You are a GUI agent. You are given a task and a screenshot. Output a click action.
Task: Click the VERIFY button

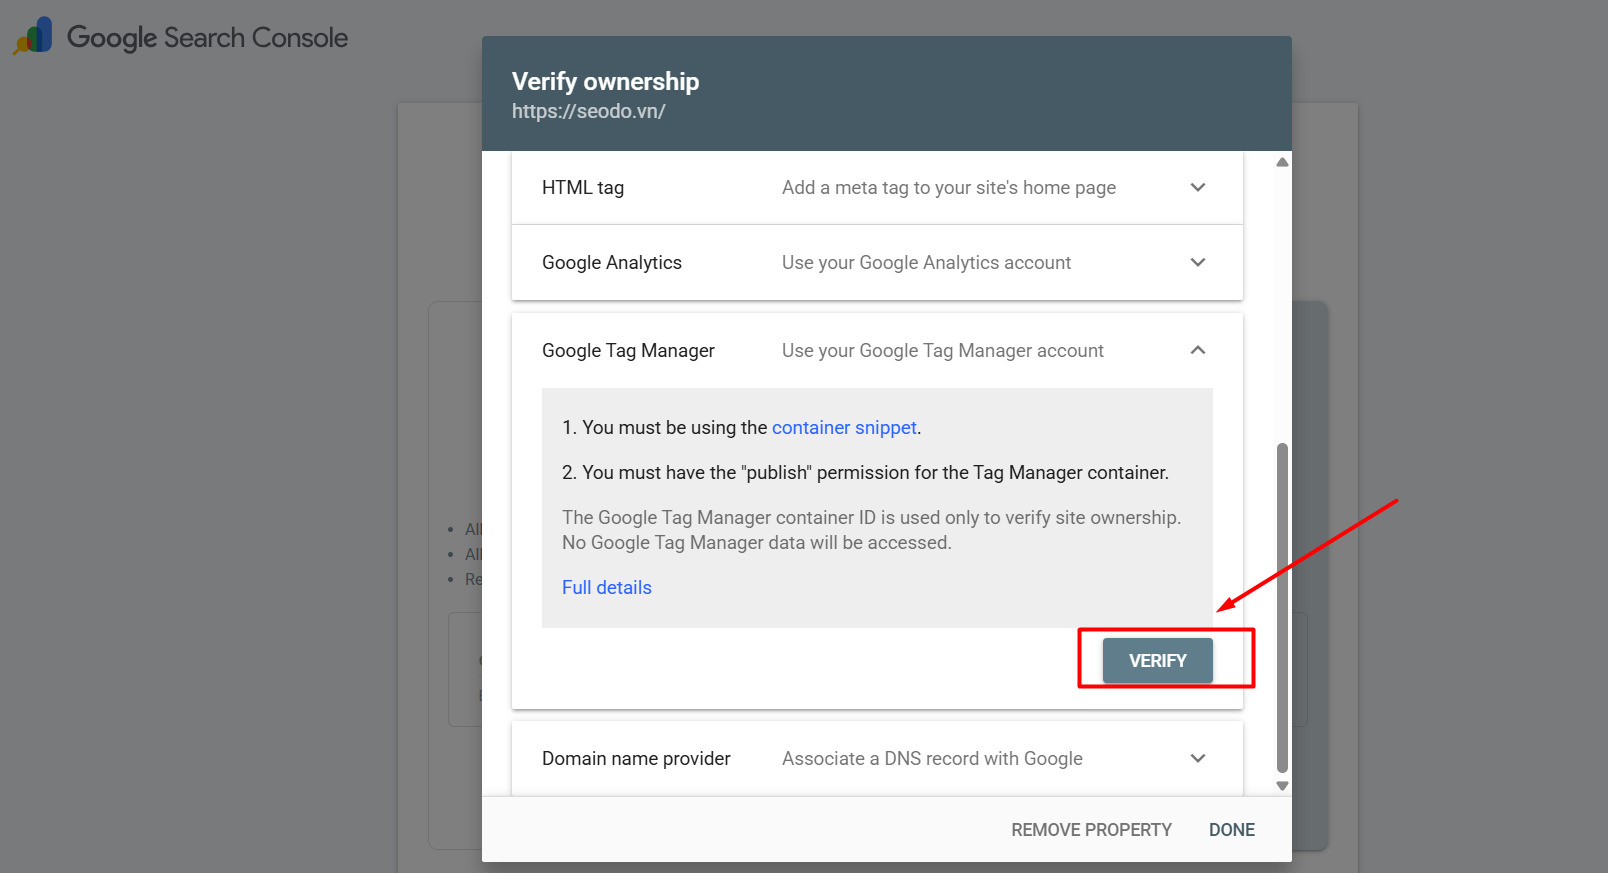tap(1157, 661)
